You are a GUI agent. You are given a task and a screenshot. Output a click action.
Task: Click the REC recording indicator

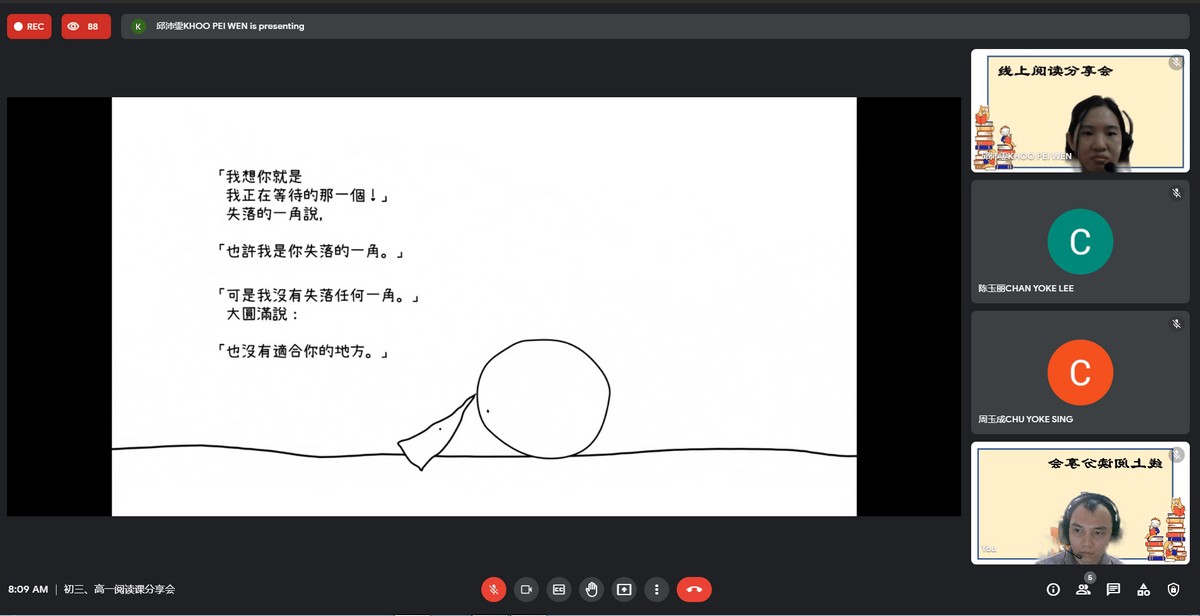[29, 26]
